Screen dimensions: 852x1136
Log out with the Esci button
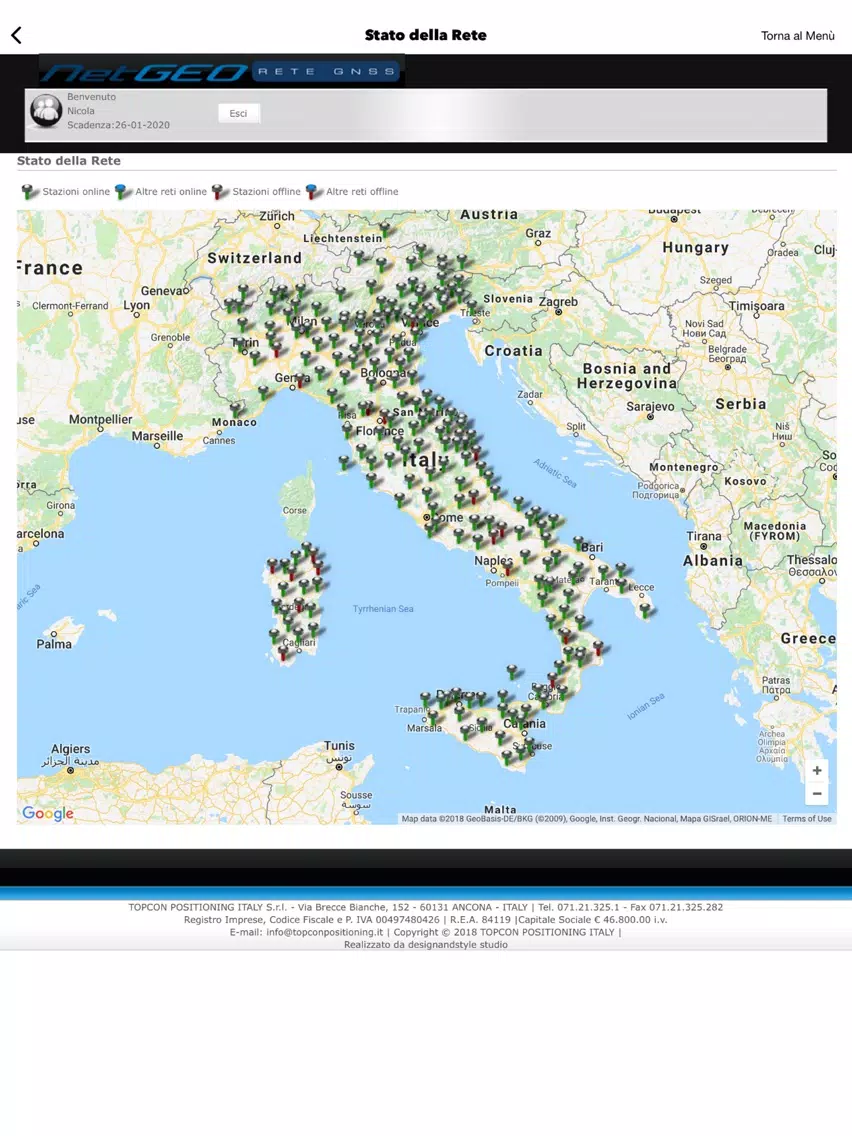click(x=238, y=113)
